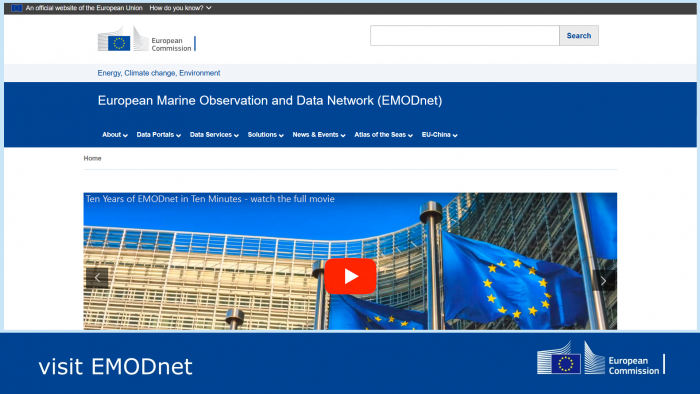Click the Search button

pos(579,36)
